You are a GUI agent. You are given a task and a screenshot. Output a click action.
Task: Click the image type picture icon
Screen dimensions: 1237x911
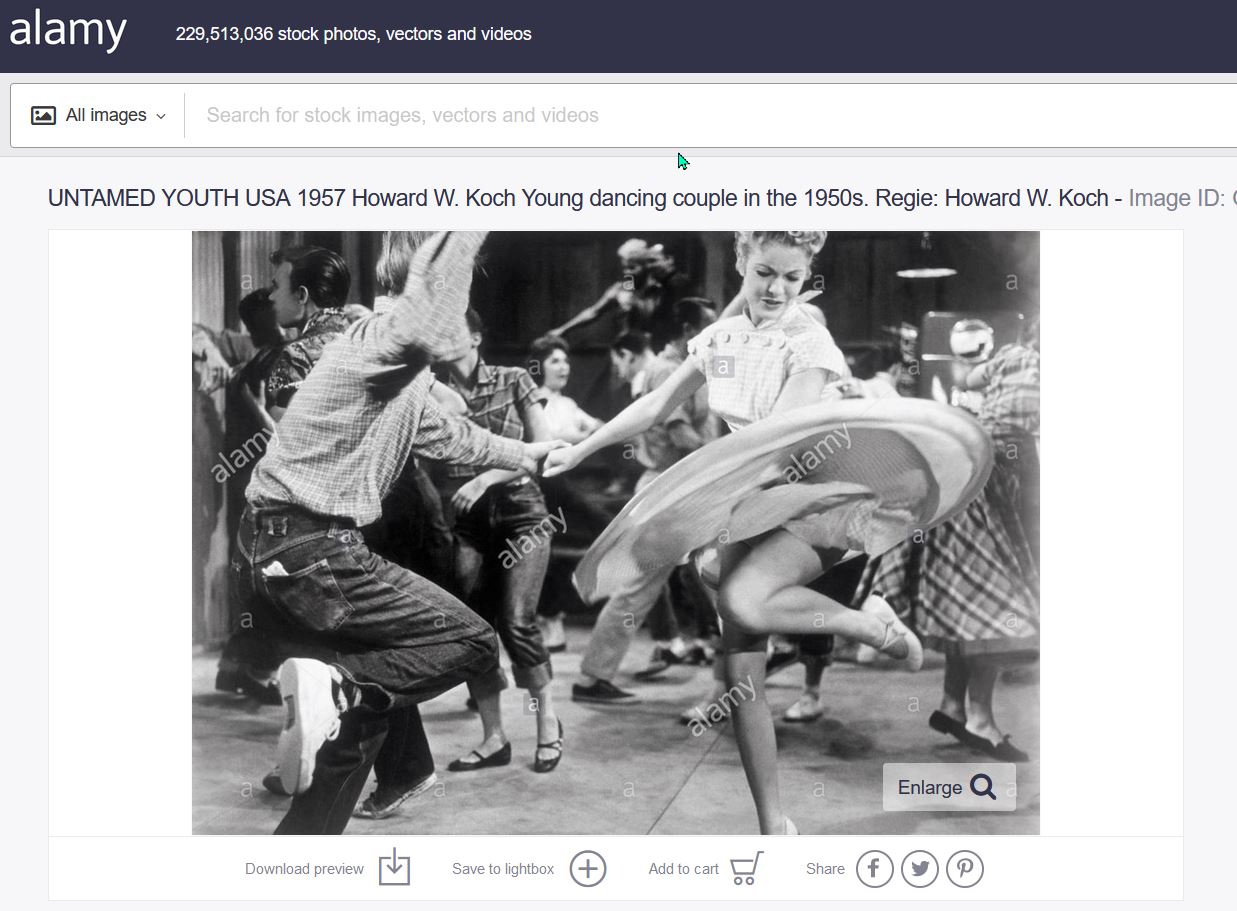point(43,115)
